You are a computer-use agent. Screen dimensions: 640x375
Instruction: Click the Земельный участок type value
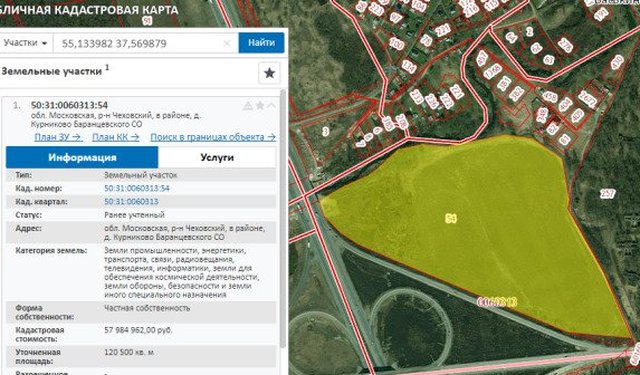click(140, 175)
